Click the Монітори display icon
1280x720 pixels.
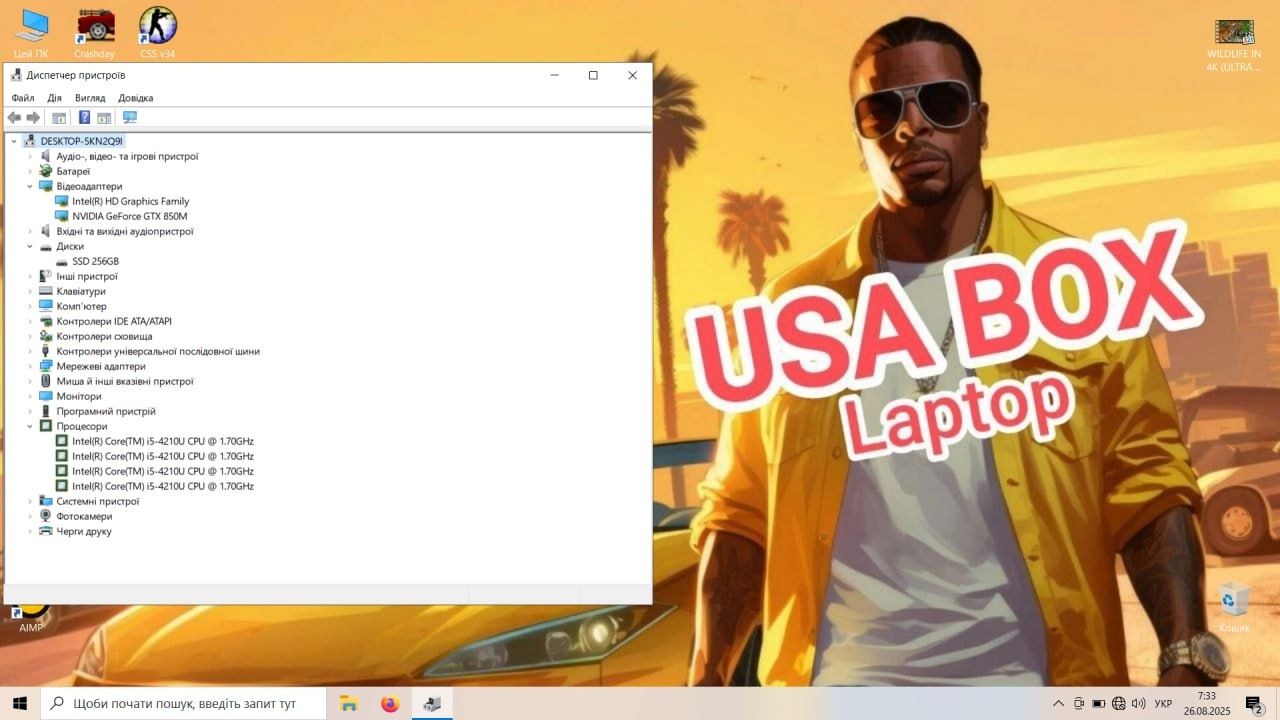coord(46,396)
